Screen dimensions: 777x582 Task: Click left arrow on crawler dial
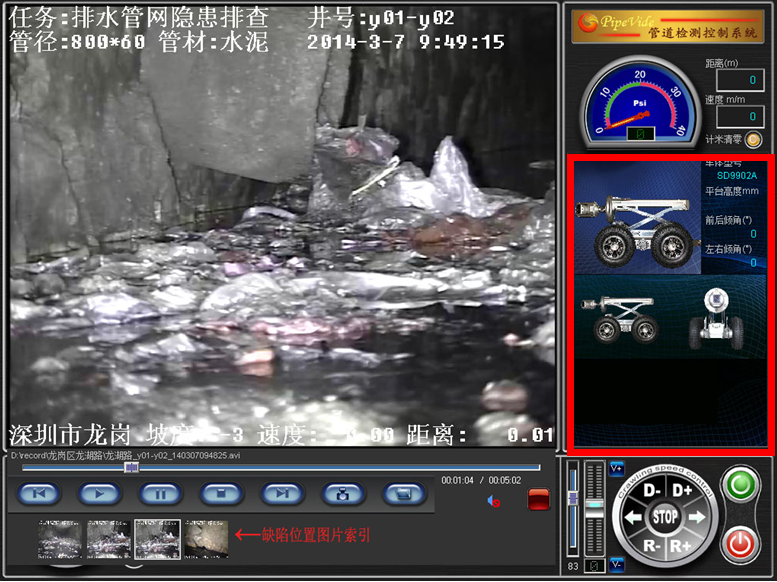633,518
